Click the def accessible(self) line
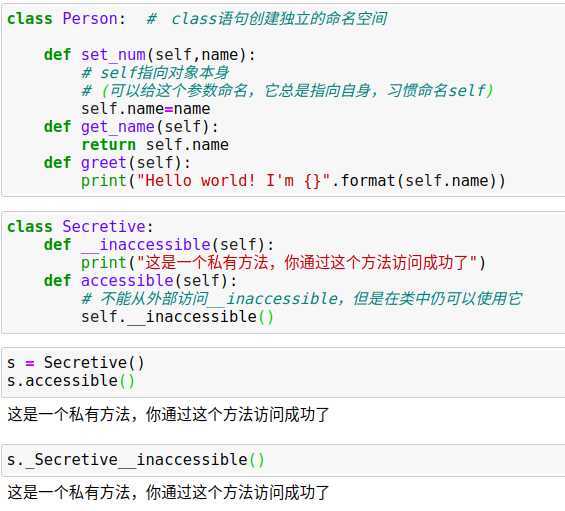This screenshot has width=565, height=511. click(141, 281)
